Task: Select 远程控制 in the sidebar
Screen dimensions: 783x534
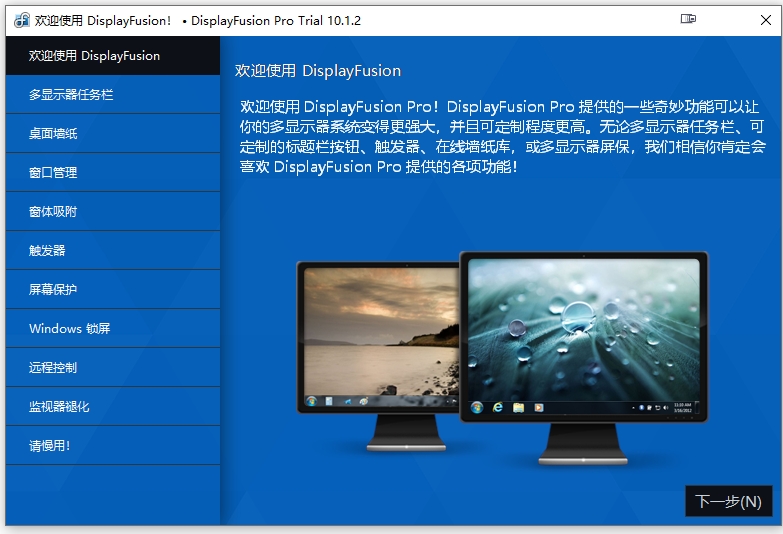Action: coord(112,368)
